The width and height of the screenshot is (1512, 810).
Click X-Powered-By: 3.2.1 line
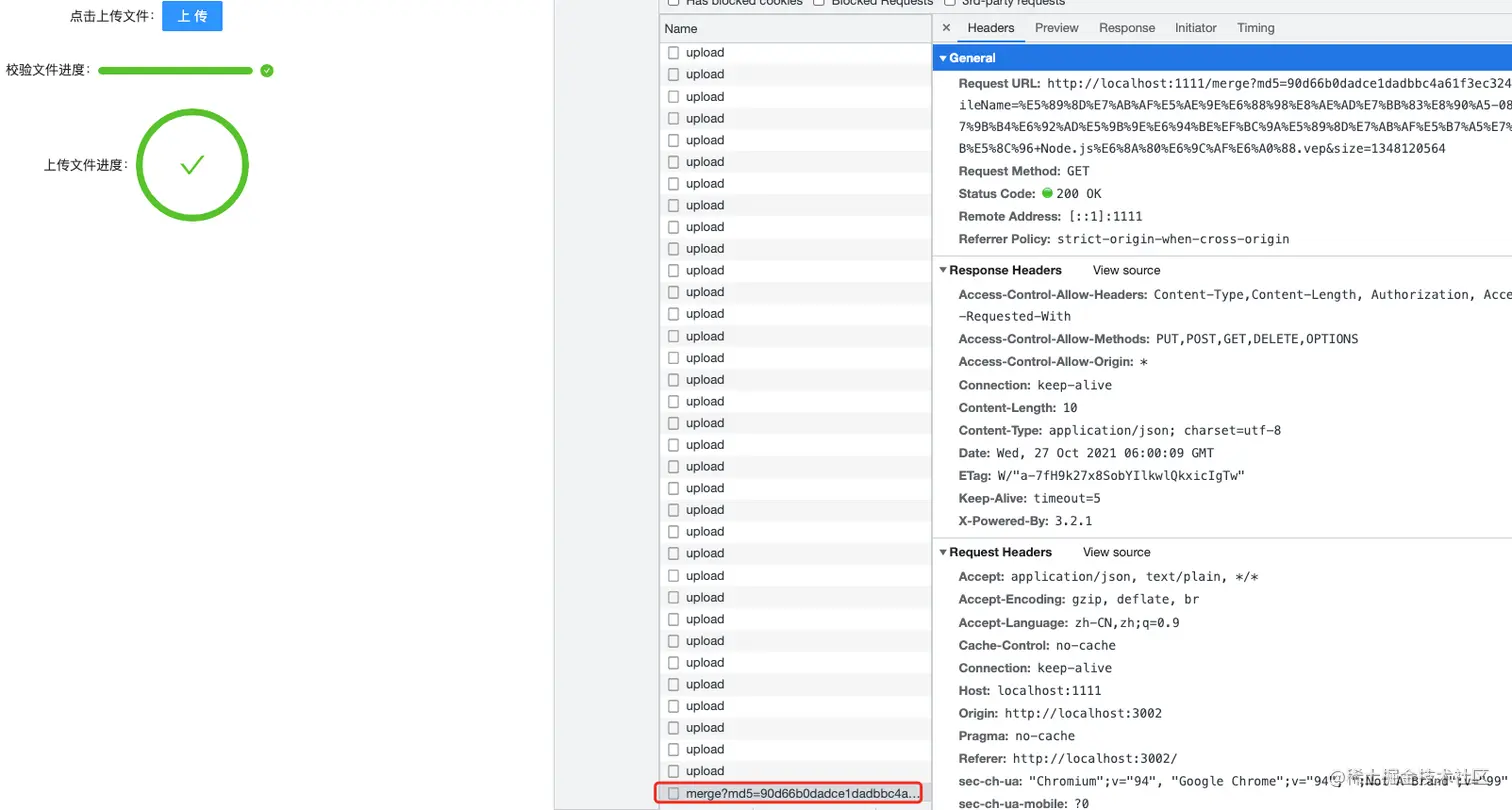point(1025,521)
